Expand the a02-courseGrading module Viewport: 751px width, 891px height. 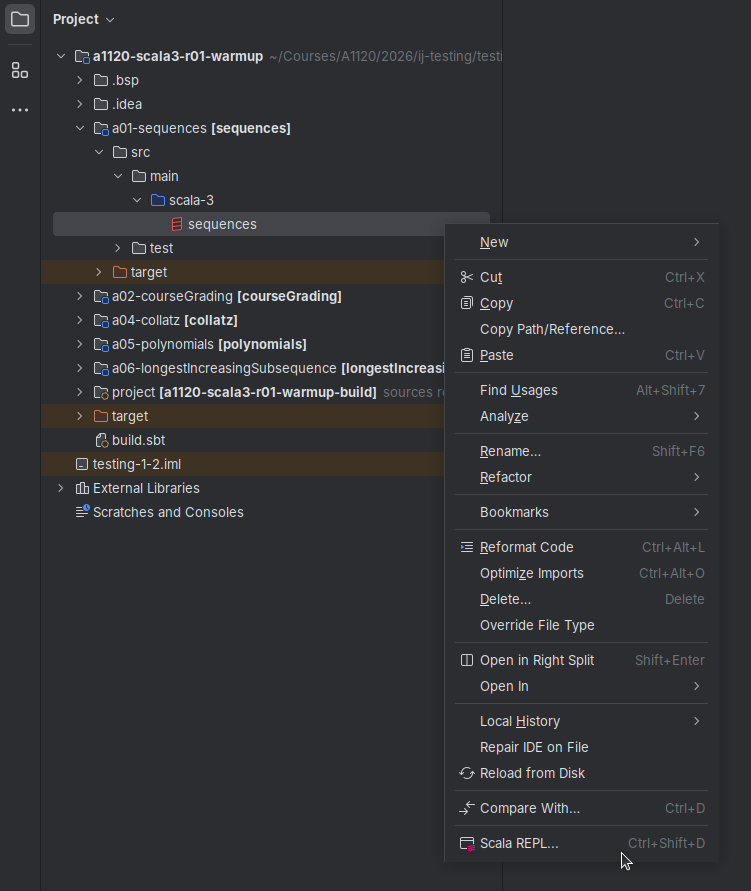[80, 296]
